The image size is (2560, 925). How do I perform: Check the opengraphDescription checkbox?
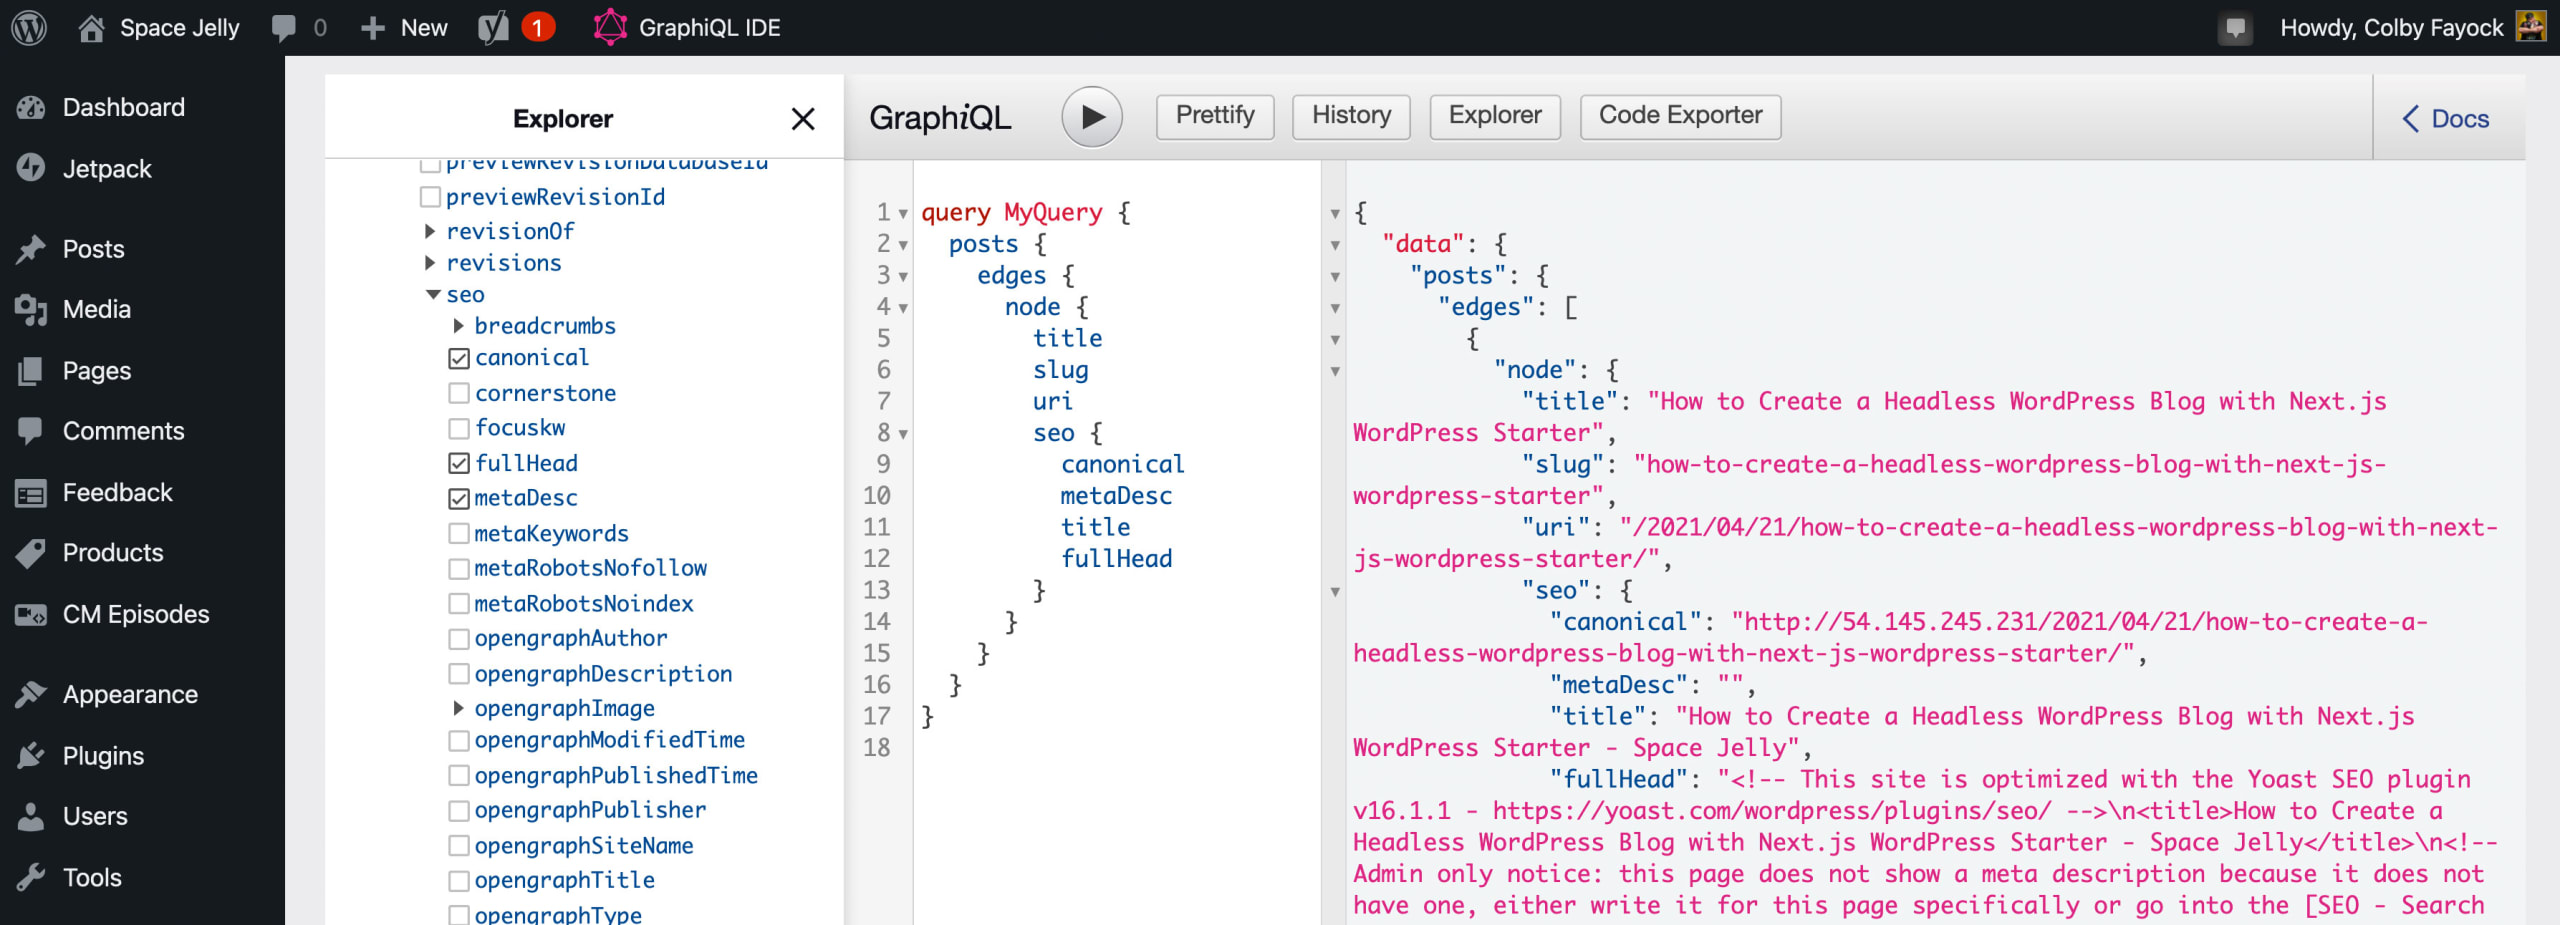(459, 674)
